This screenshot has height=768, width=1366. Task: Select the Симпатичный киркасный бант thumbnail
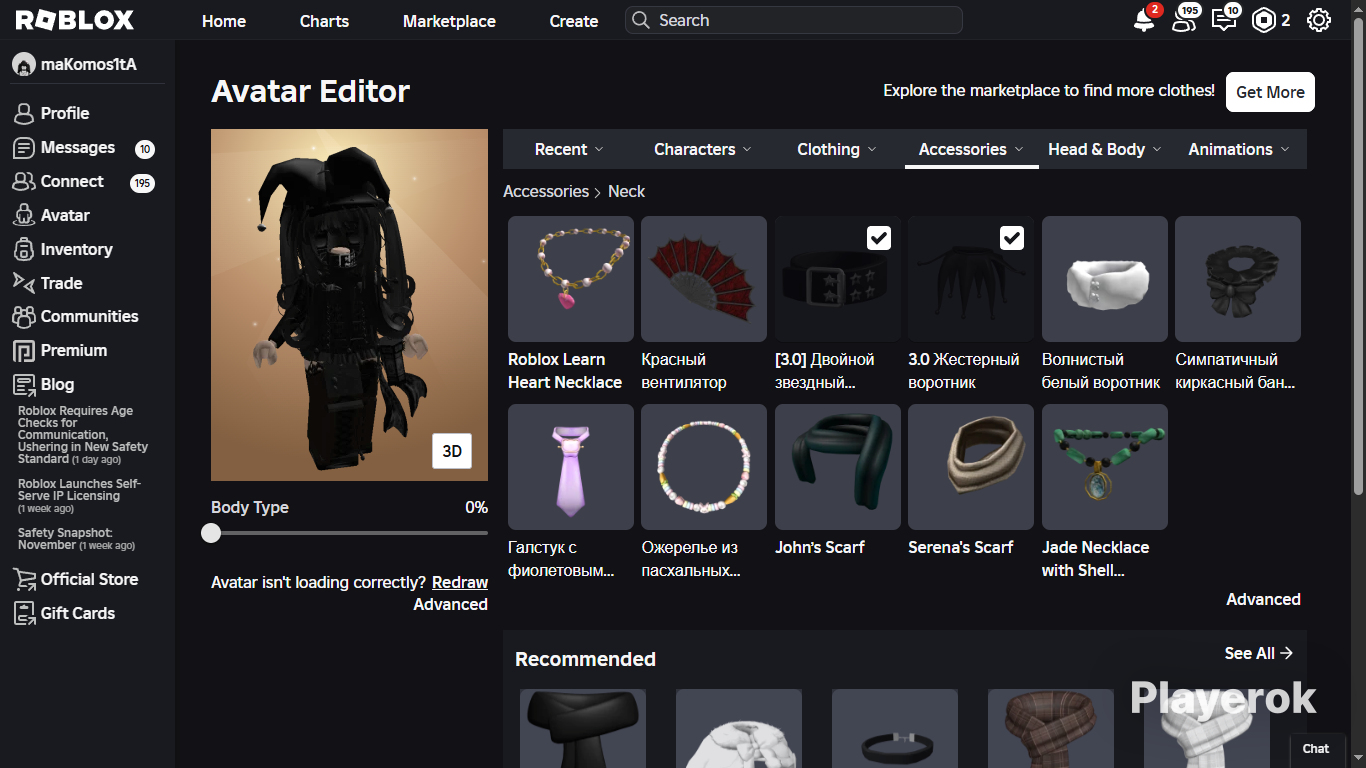click(1238, 279)
